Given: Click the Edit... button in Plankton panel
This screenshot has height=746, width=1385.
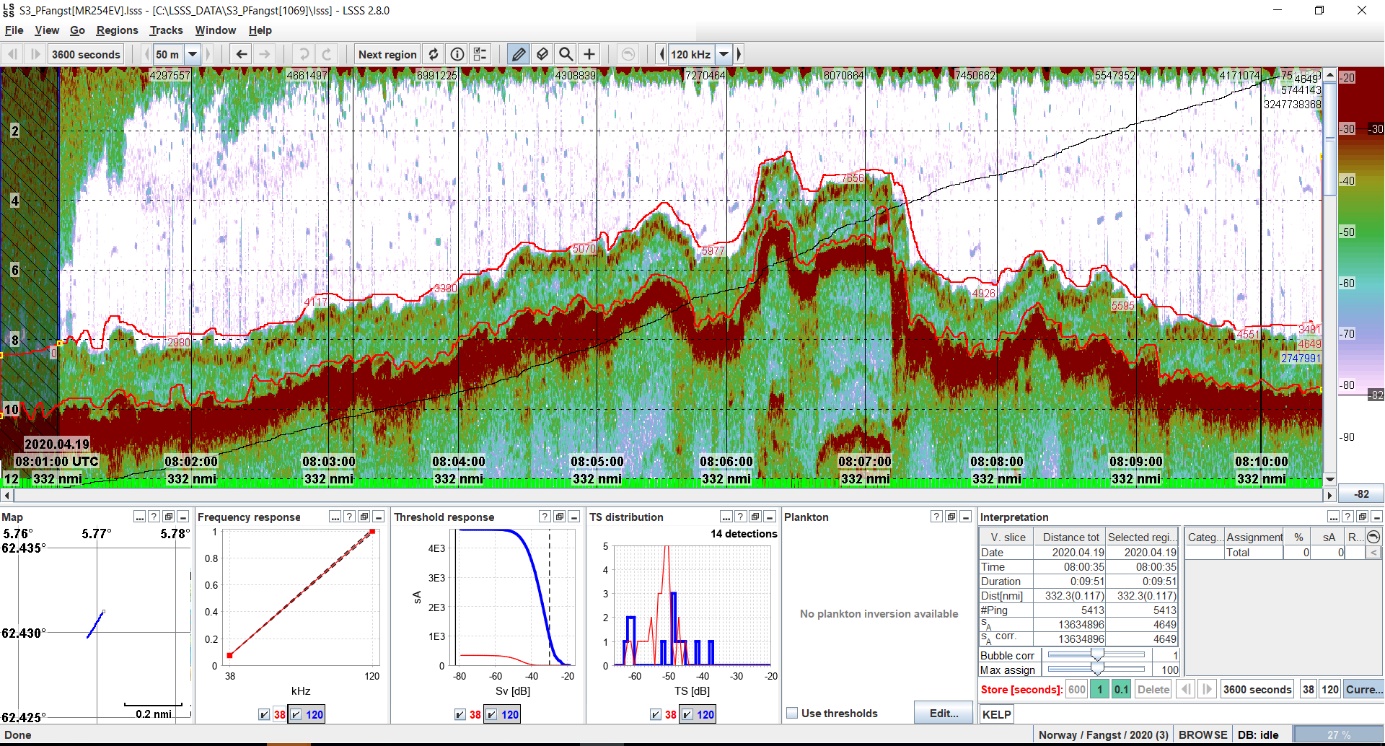Looking at the screenshot, I should point(942,713).
